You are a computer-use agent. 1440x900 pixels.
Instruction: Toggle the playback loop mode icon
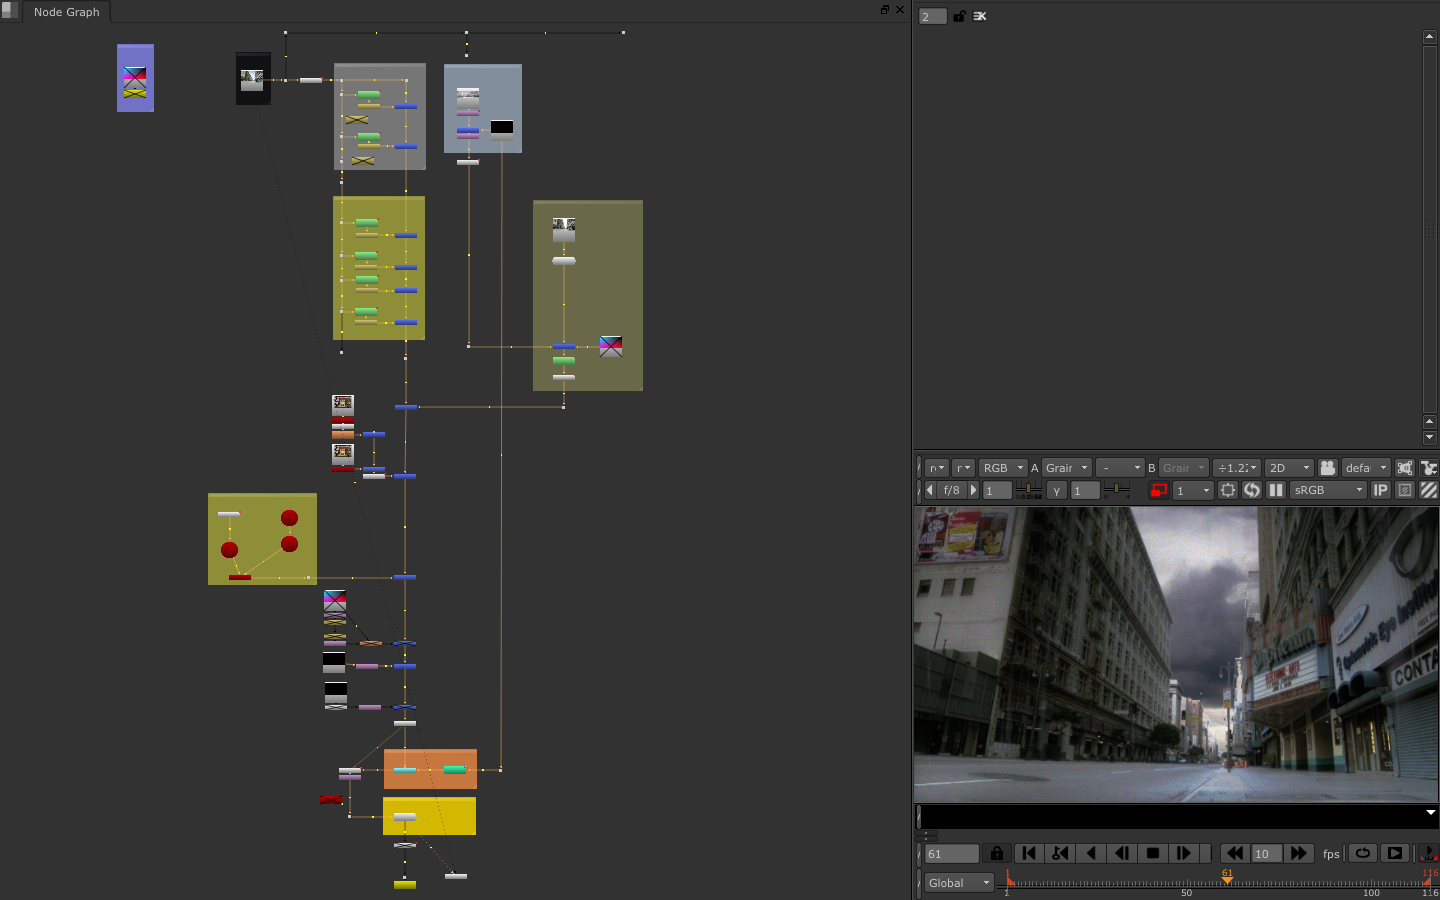click(x=1363, y=853)
